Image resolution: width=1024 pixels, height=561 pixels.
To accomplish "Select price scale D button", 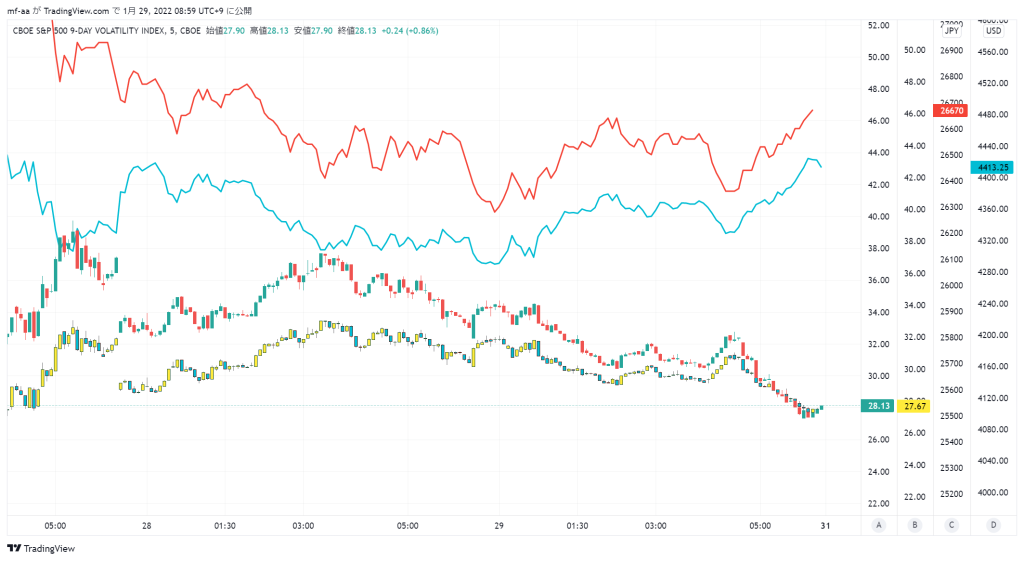I will 993,525.
